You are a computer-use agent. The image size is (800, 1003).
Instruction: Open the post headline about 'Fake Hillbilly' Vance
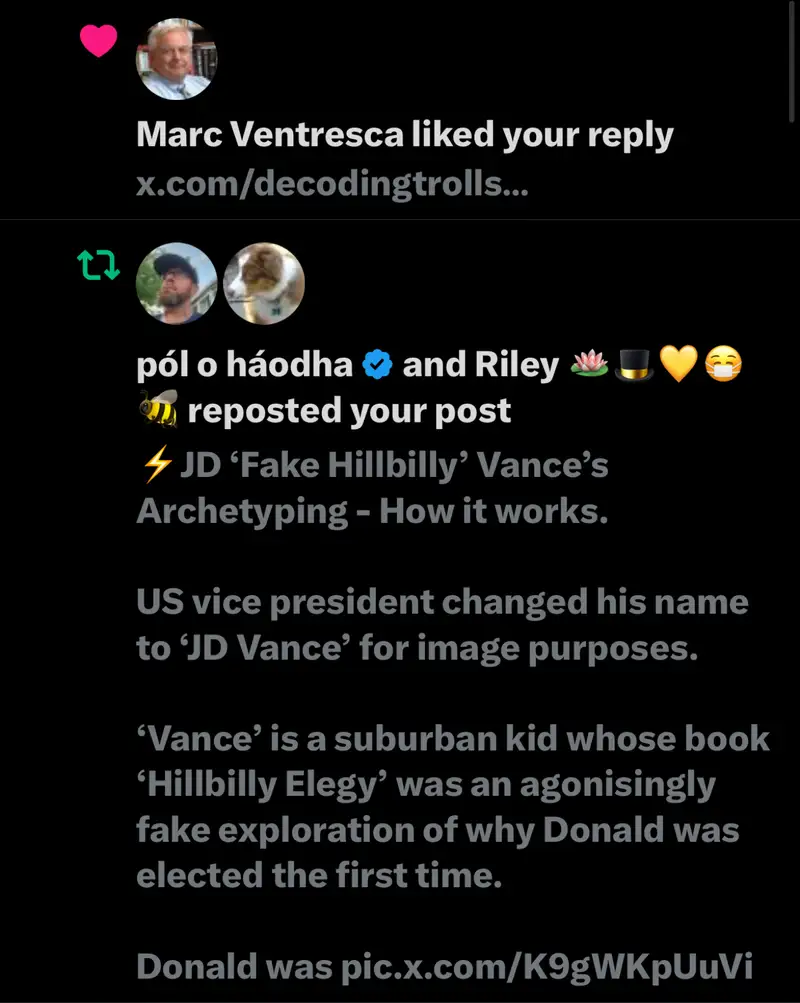click(x=385, y=489)
